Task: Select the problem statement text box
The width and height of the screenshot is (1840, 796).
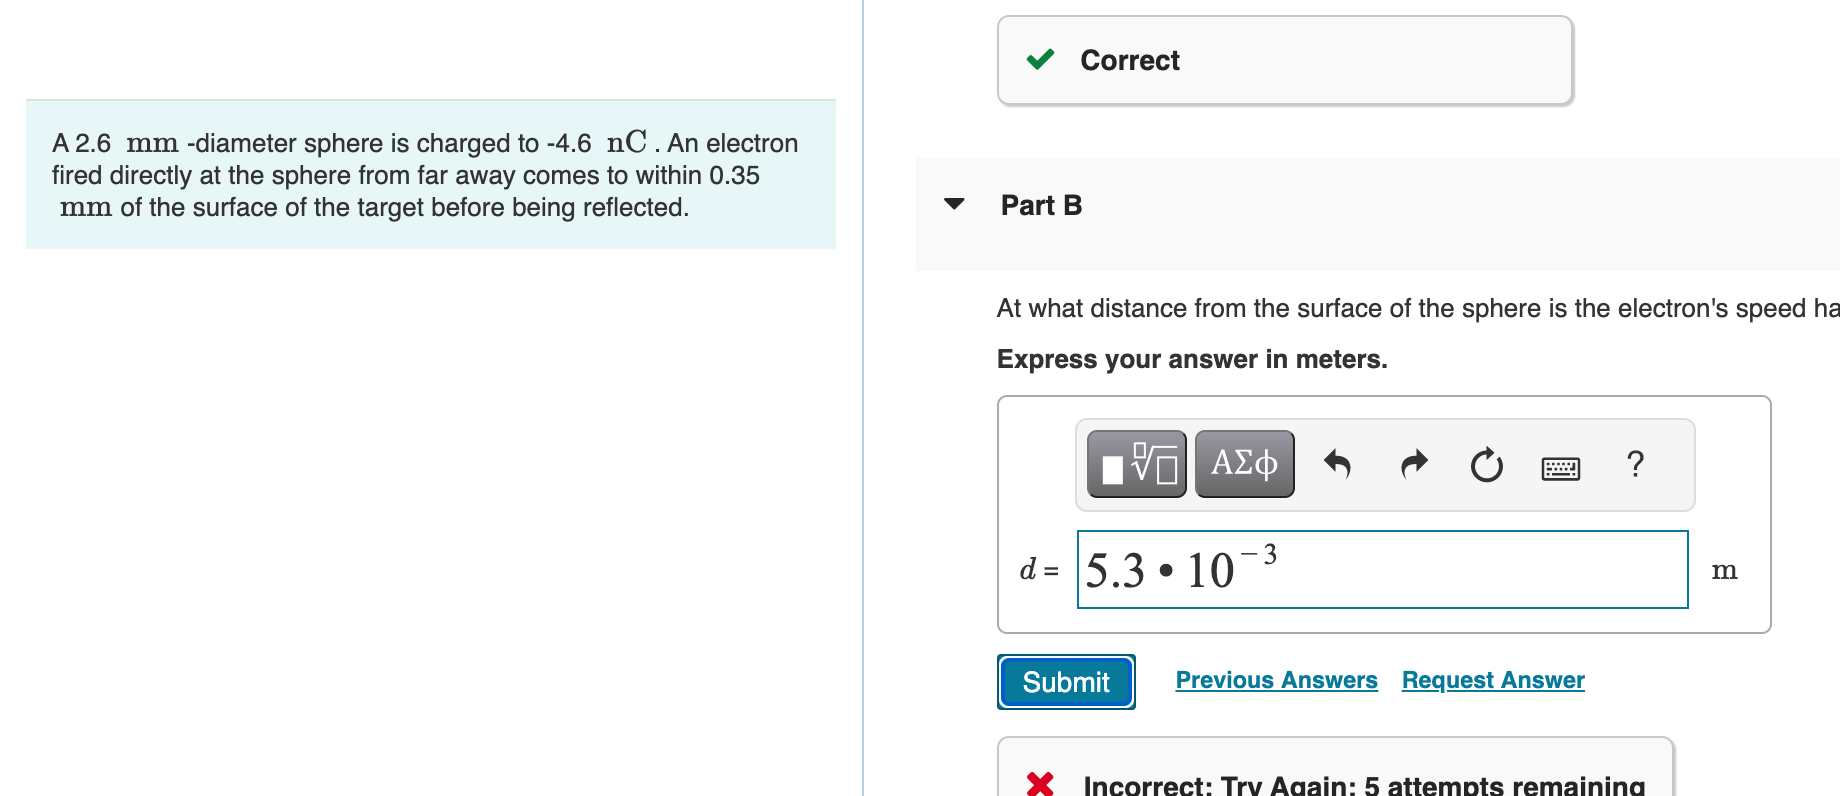Action: [x=430, y=174]
